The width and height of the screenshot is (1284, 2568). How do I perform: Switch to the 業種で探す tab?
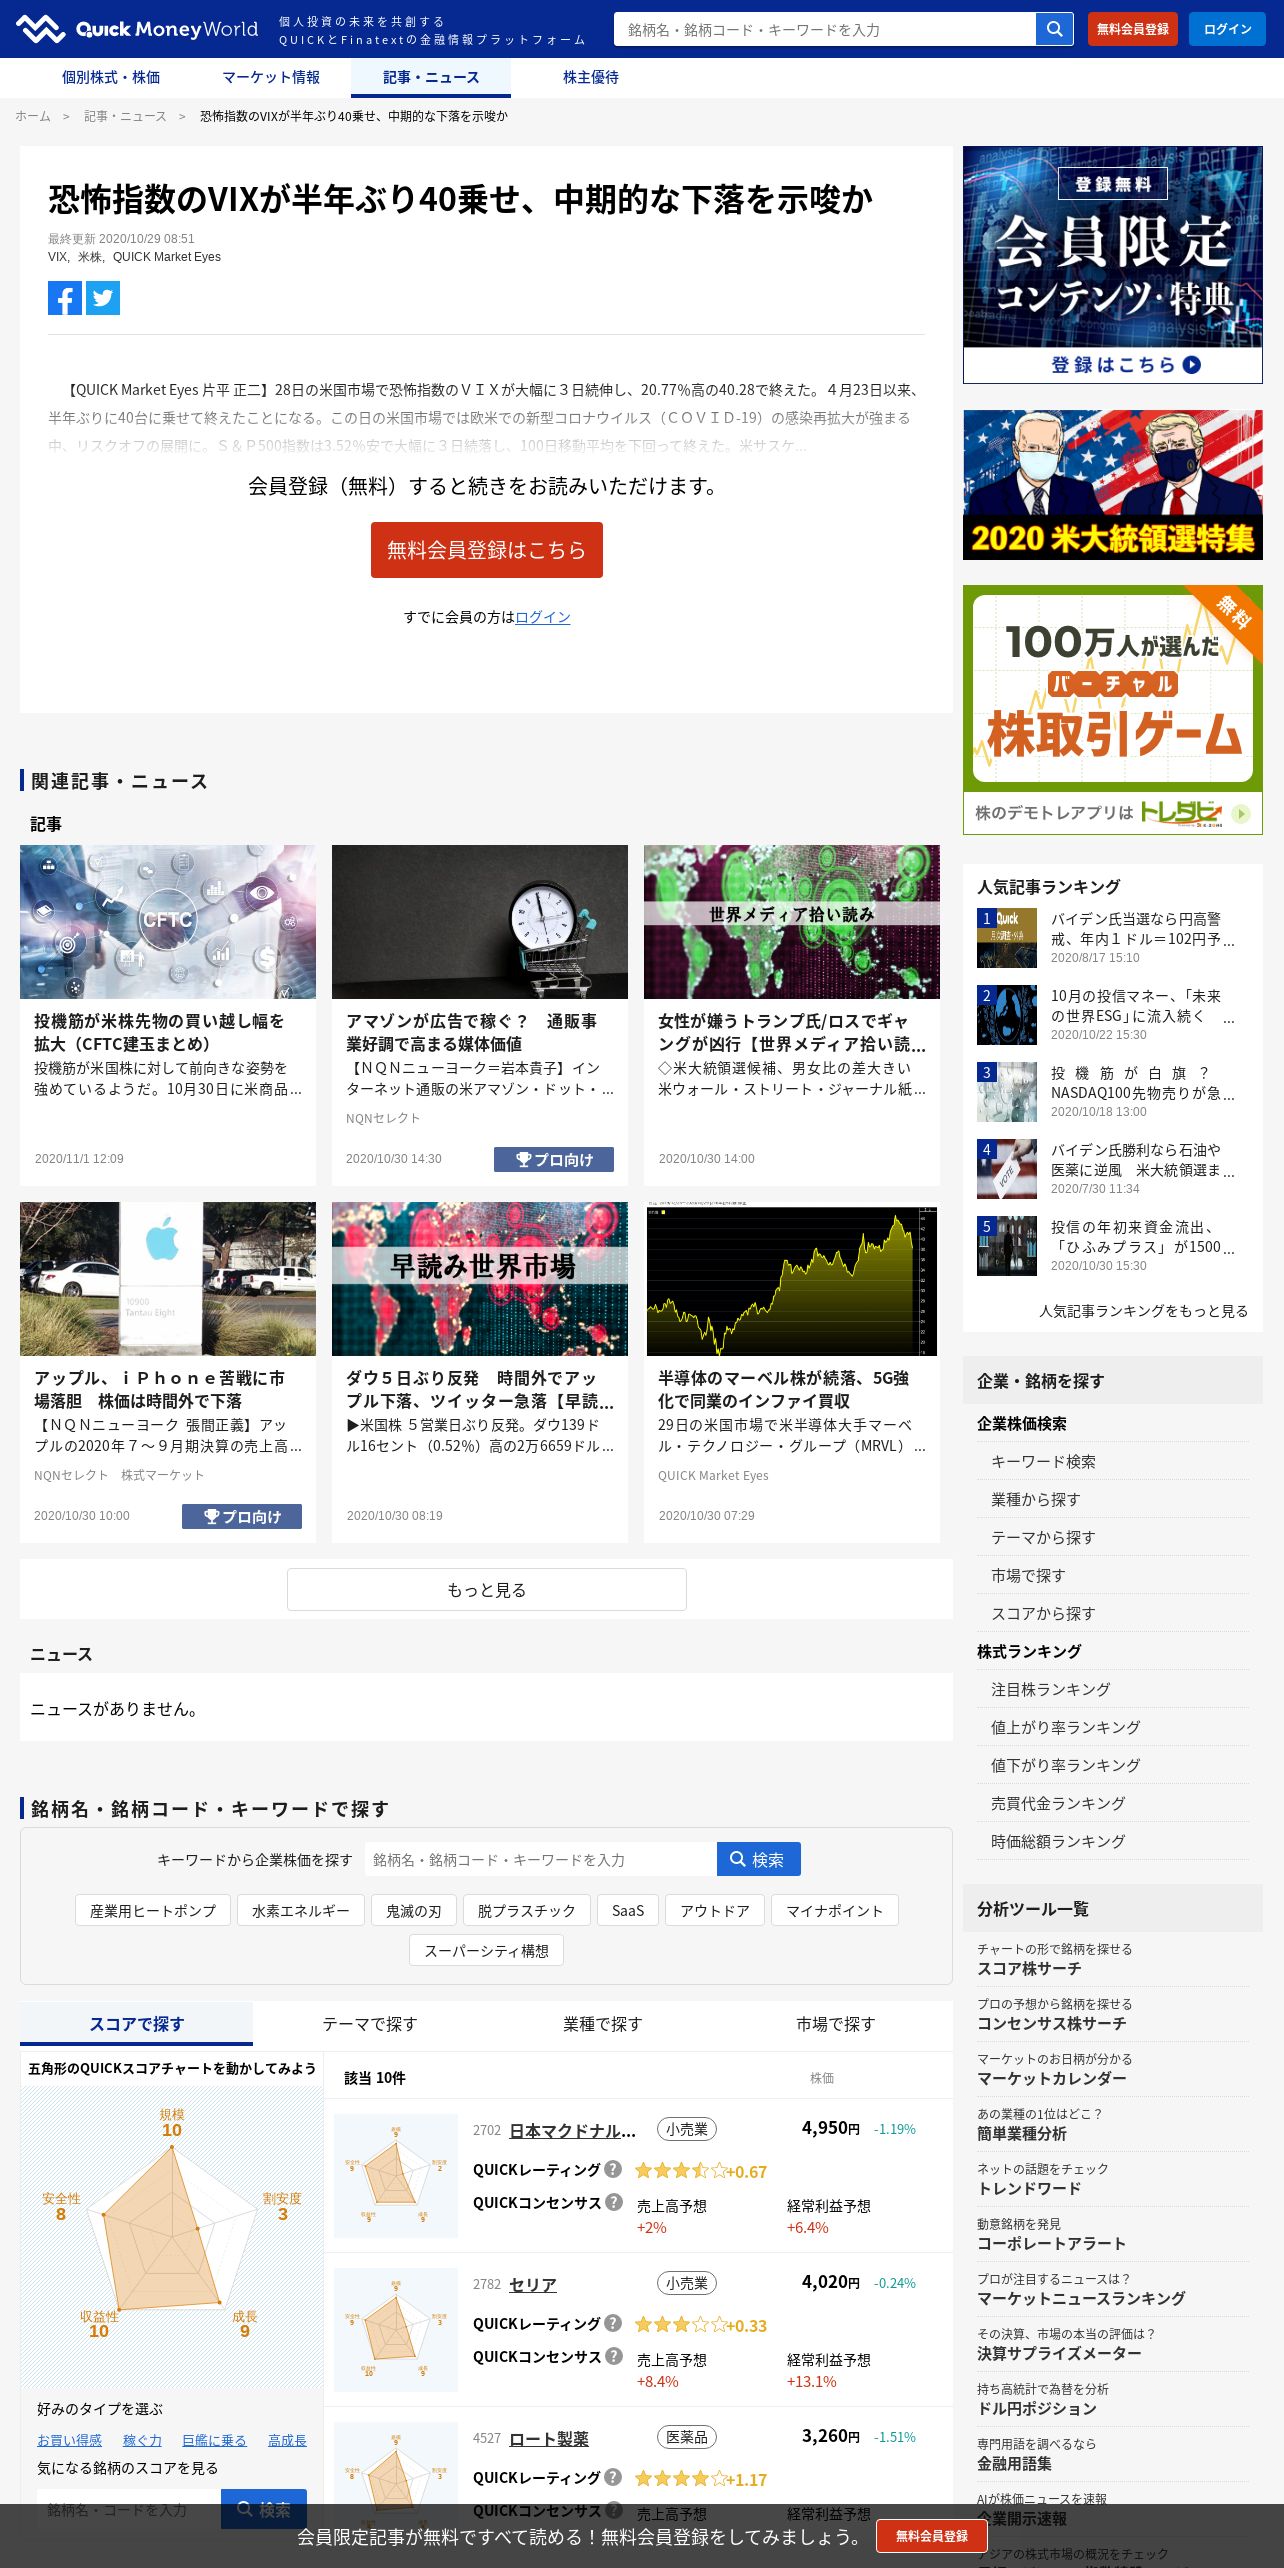click(x=603, y=2024)
